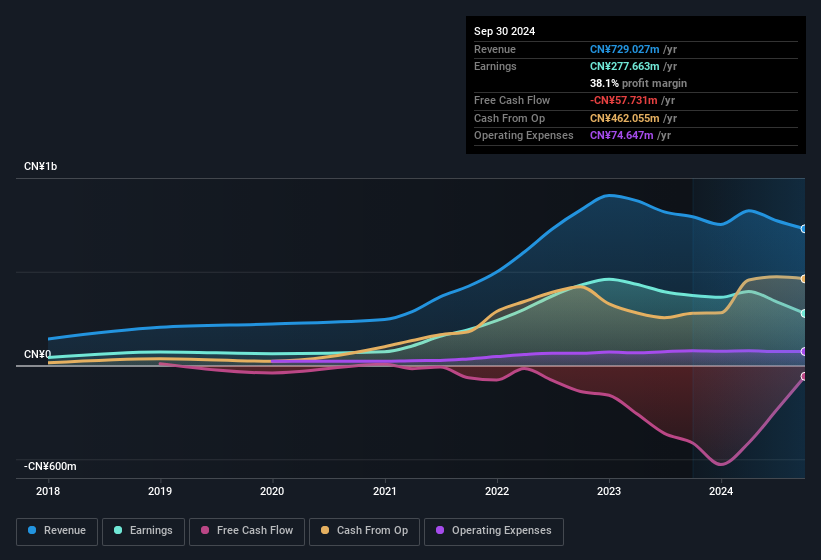Click the Earnings row label in tooltip
Image resolution: width=821 pixels, height=560 pixels.
[x=495, y=66]
